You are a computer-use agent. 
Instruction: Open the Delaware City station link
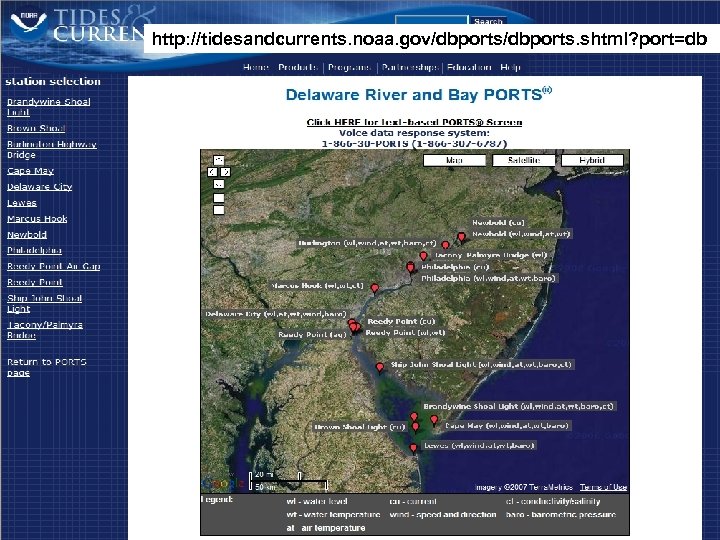click(39, 187)
